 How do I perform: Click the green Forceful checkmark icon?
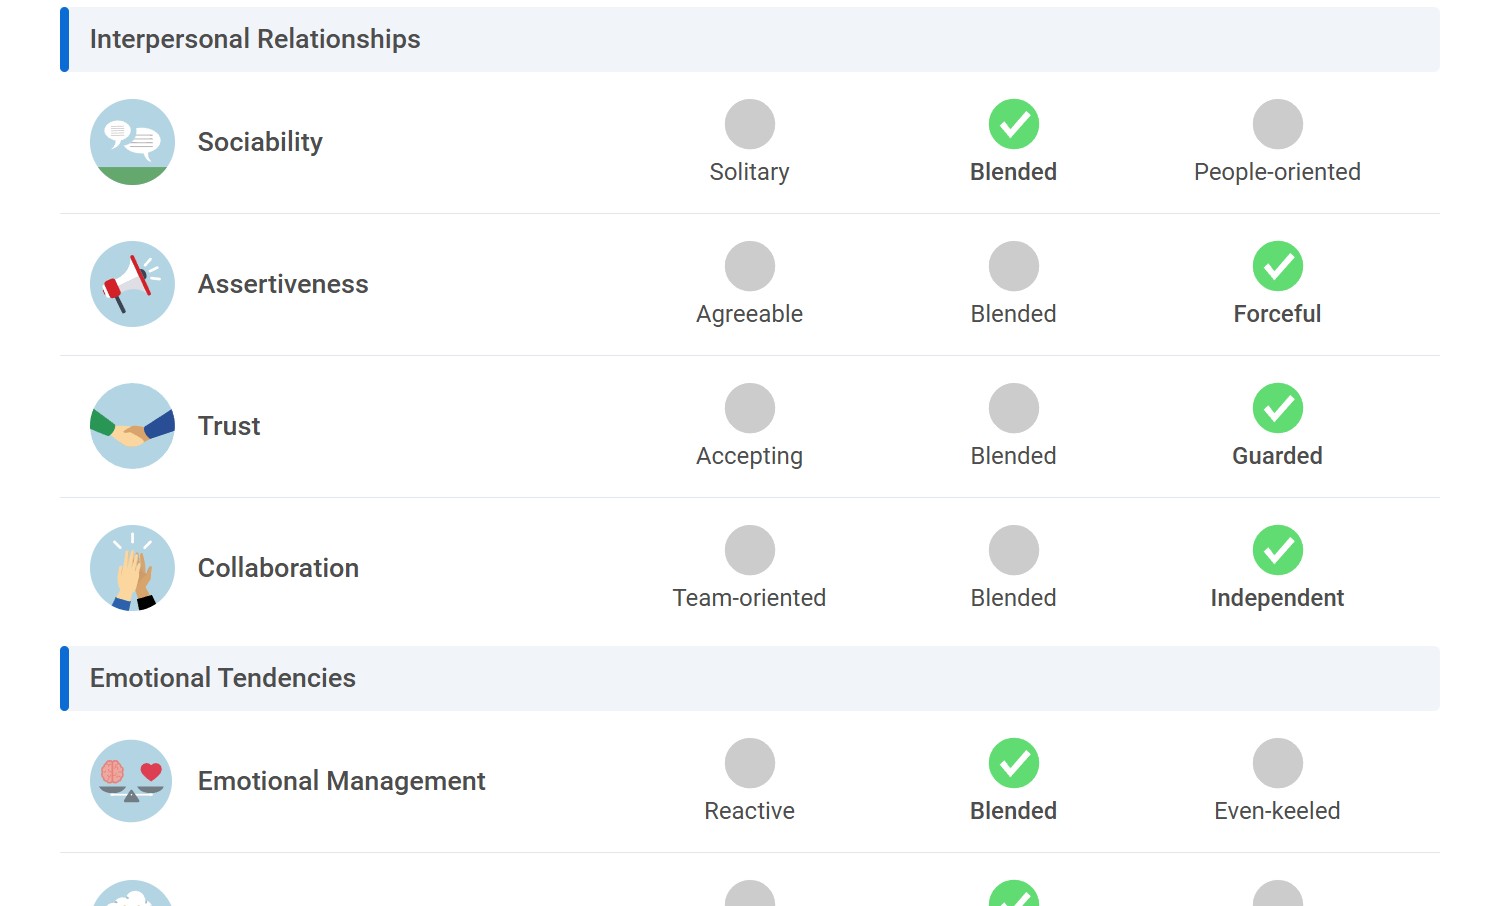pos(1277,266)
